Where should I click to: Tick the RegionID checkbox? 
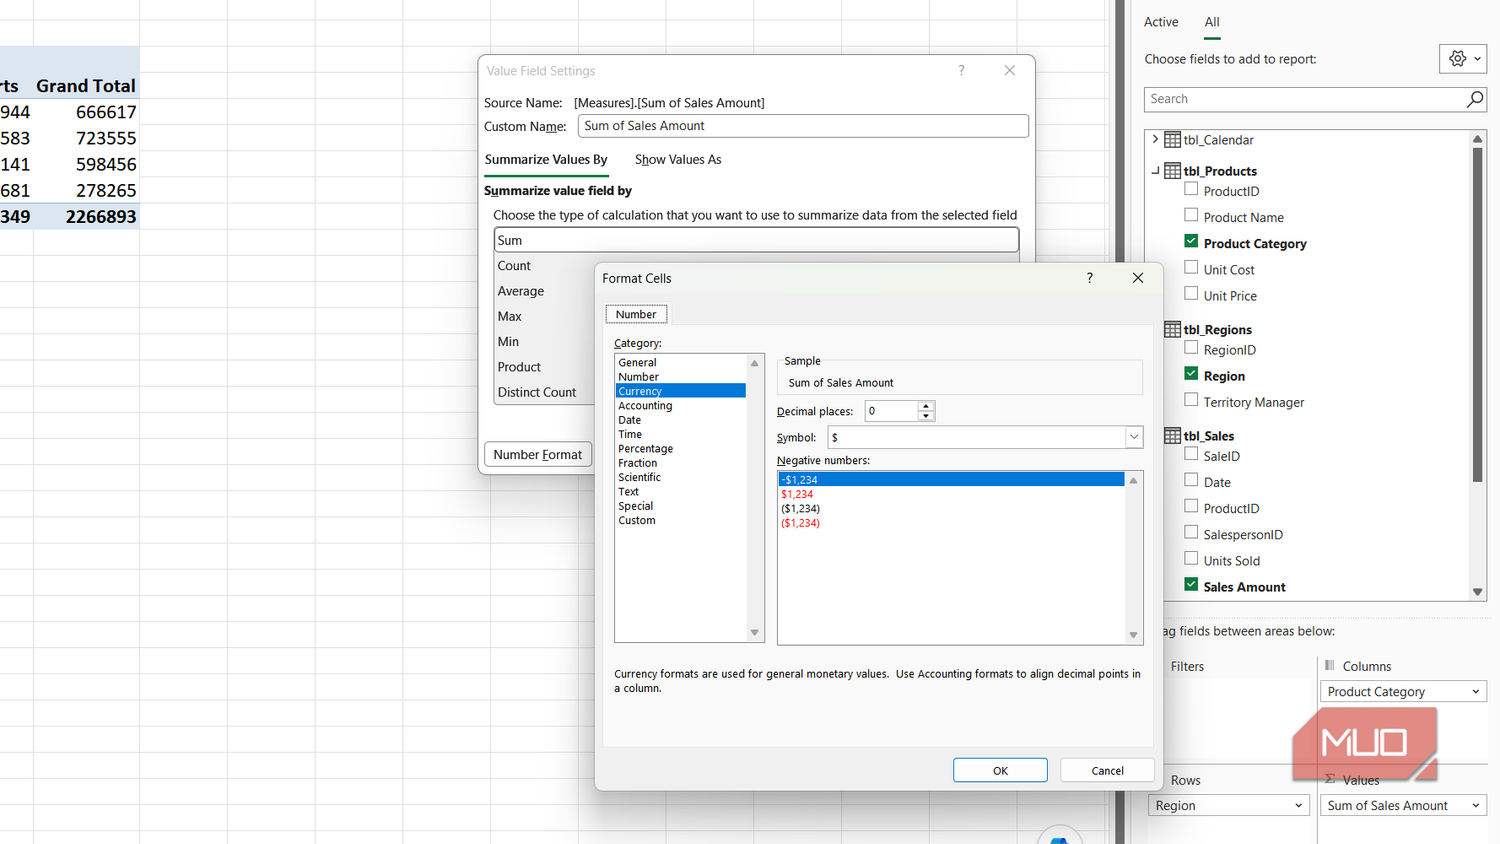pos(1191,348)
